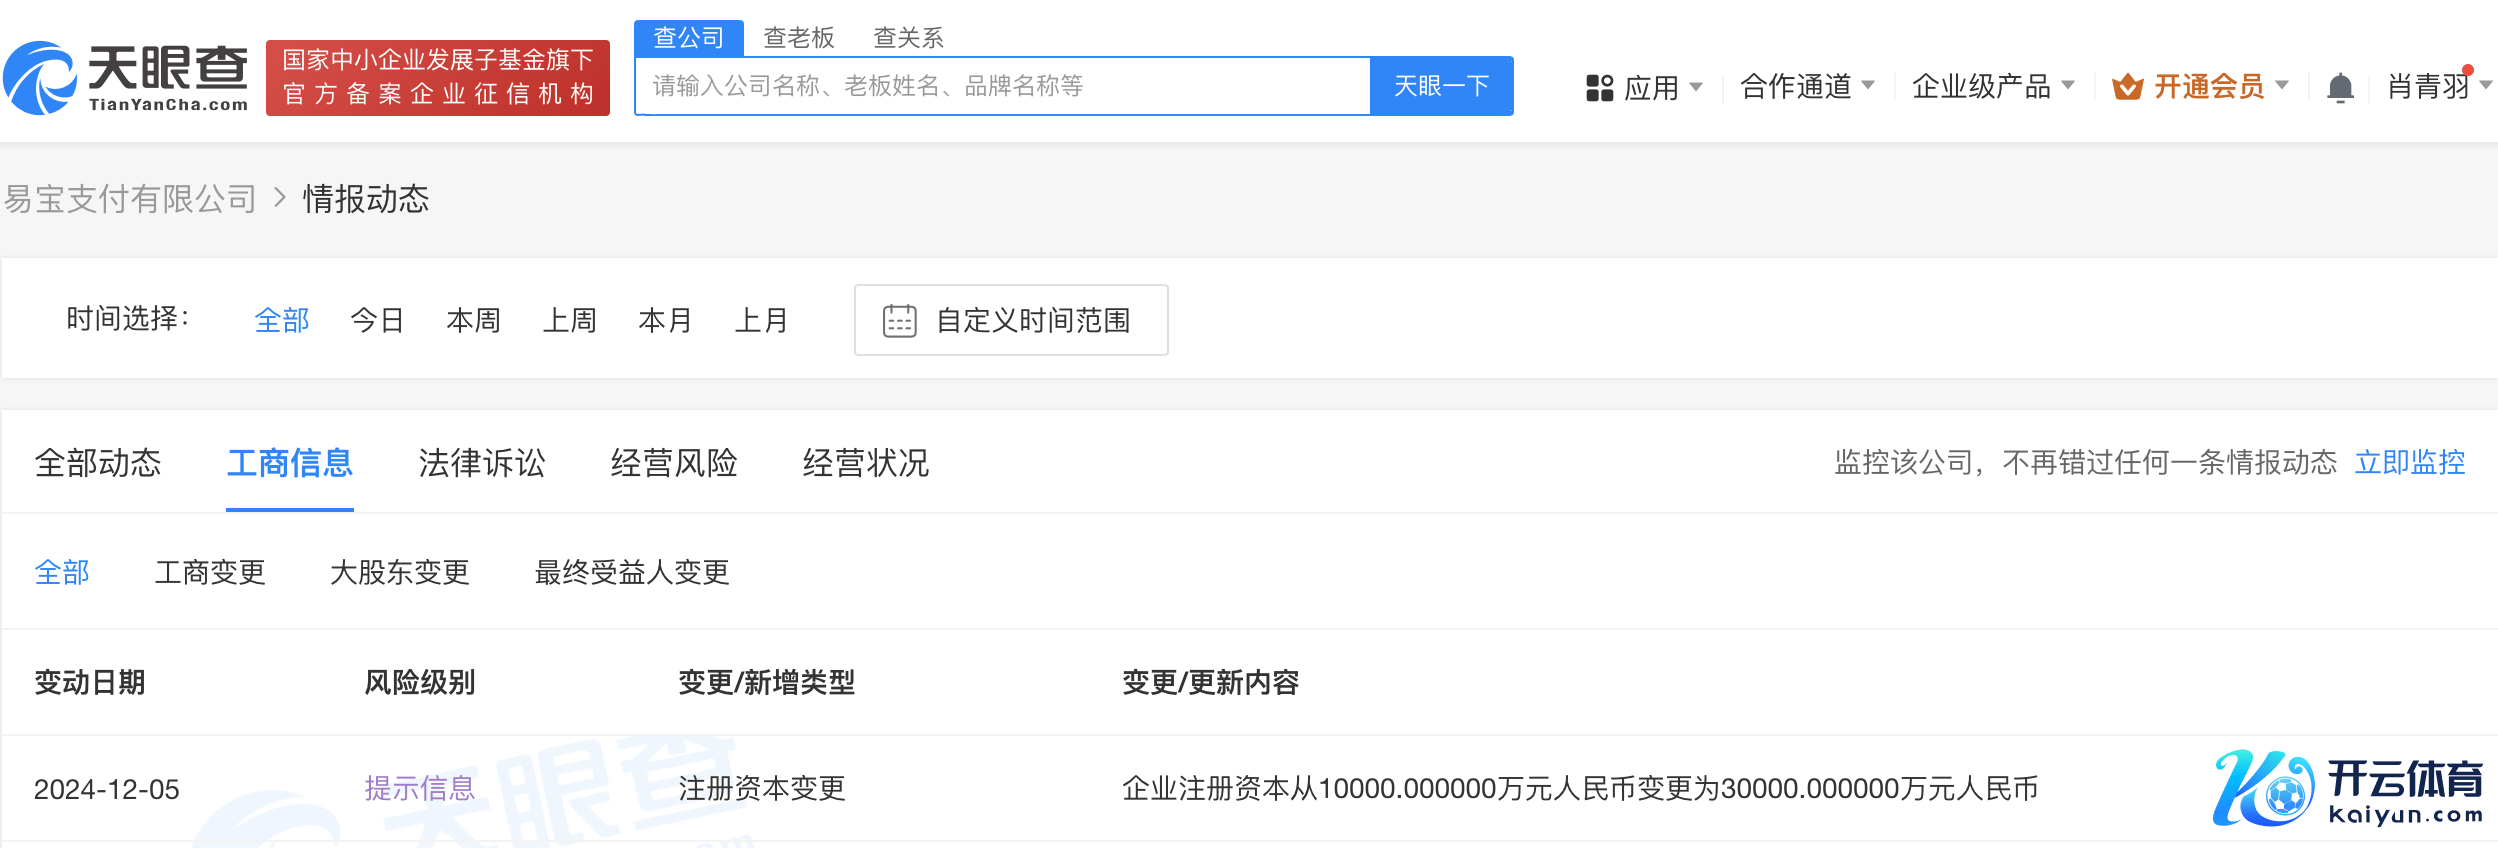2498x848 pixels.
Task: Open 易宝支付有限公司 breadcrumb link
Action: (x=130, y=199)
